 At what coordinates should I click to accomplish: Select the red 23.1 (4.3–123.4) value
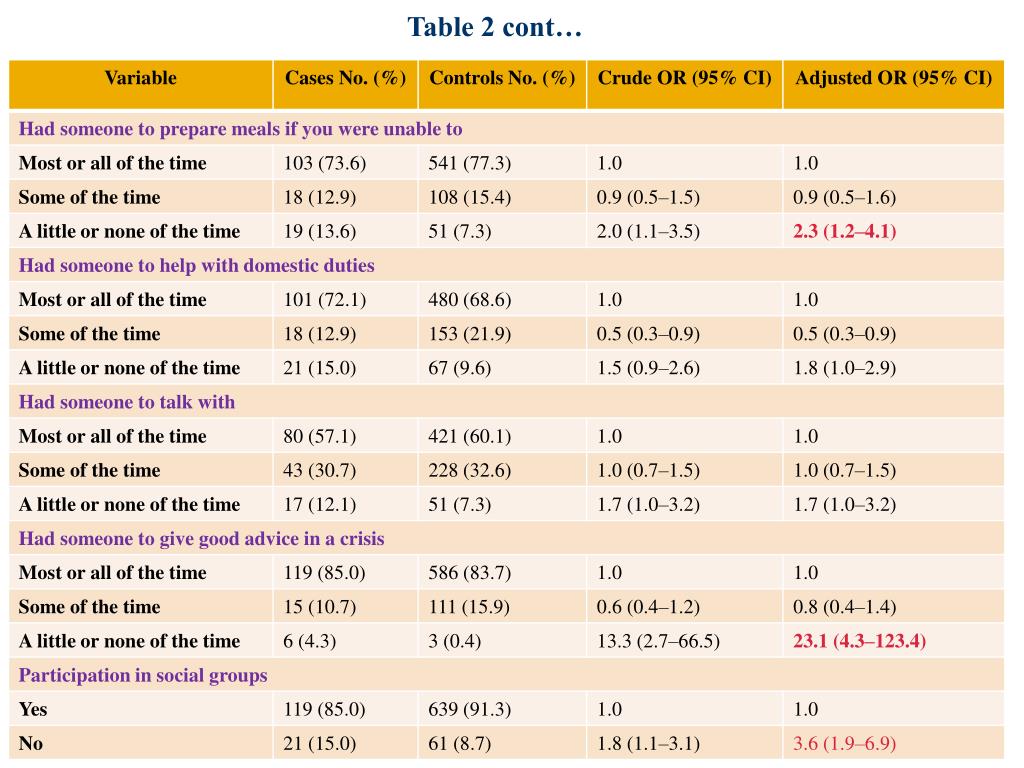coord(859,641)
